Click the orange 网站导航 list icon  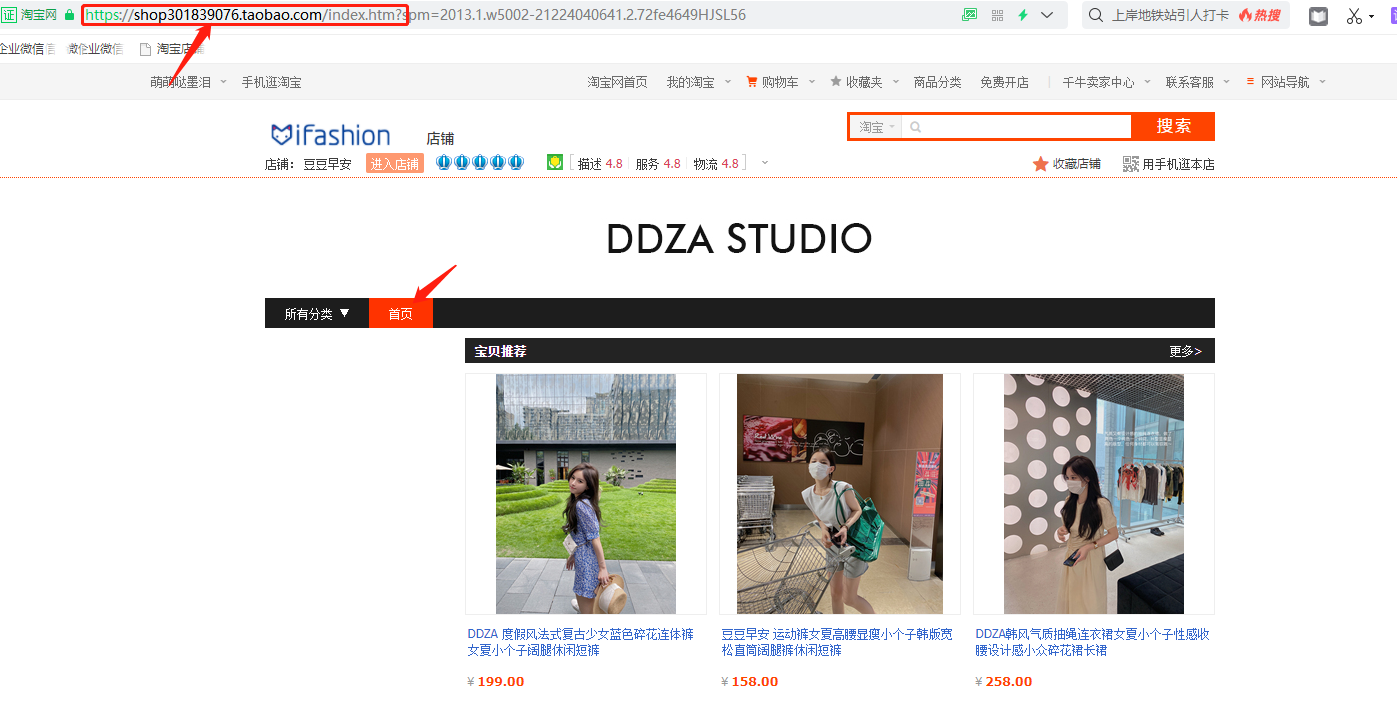(x=1250, y=82)
